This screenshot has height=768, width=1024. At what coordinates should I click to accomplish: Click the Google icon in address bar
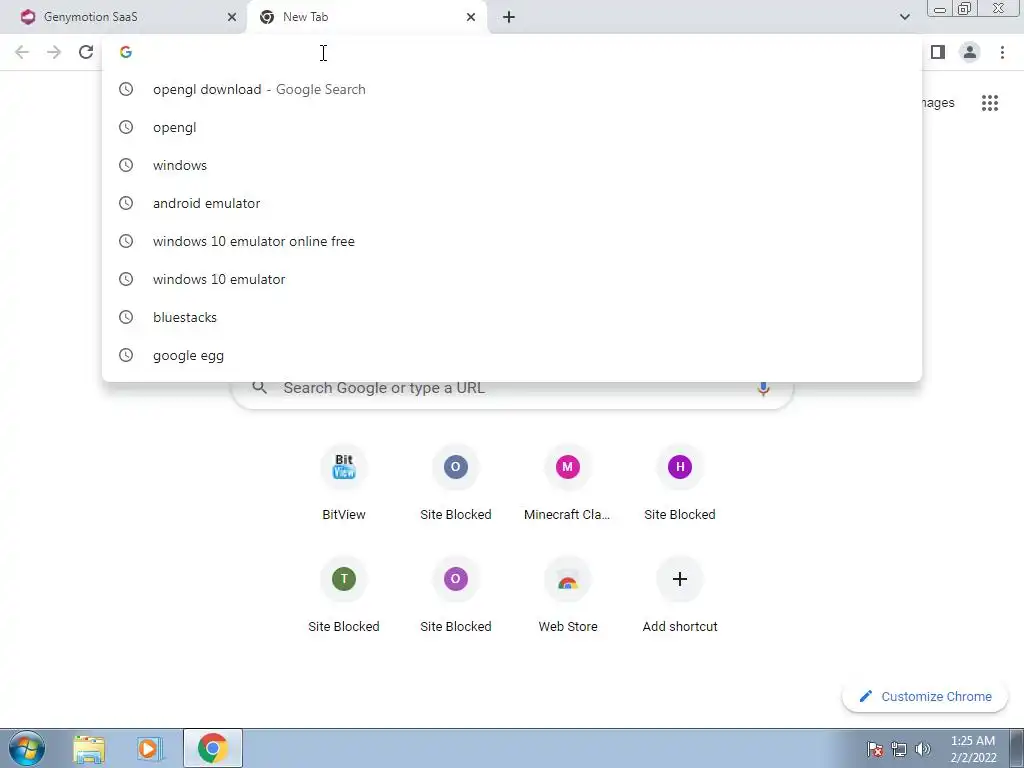click(x=126, y=52)
